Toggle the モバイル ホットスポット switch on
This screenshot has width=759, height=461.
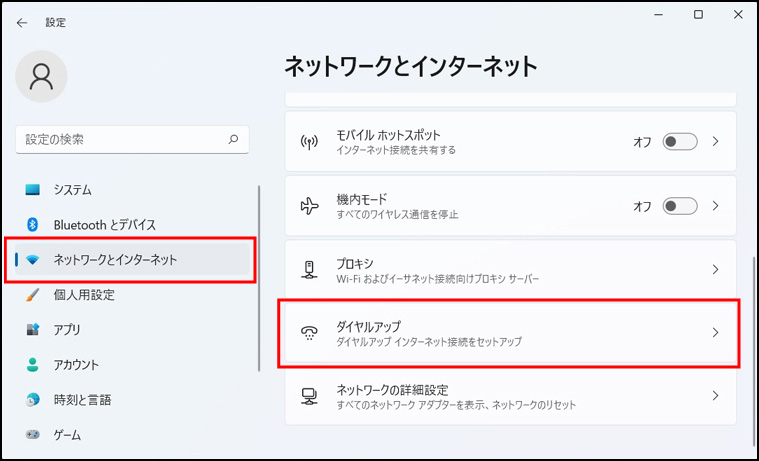tap(680, 142)
